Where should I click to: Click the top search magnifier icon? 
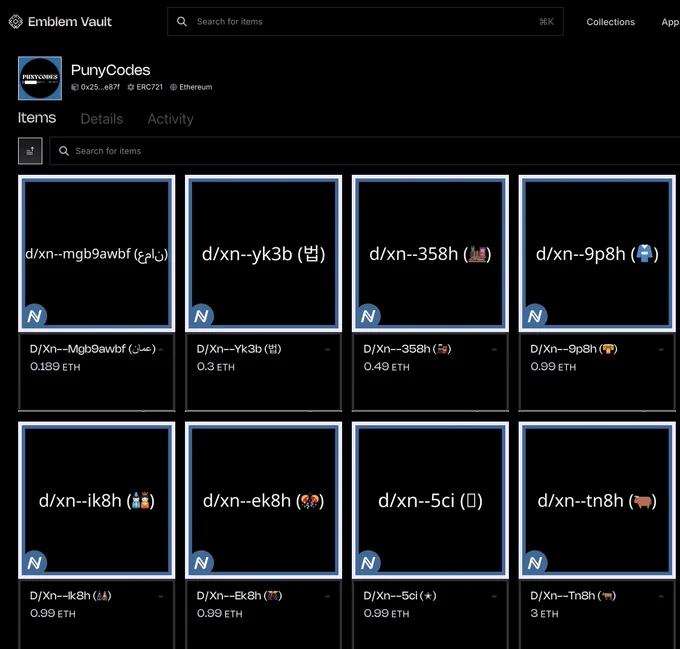pos(182,21)
